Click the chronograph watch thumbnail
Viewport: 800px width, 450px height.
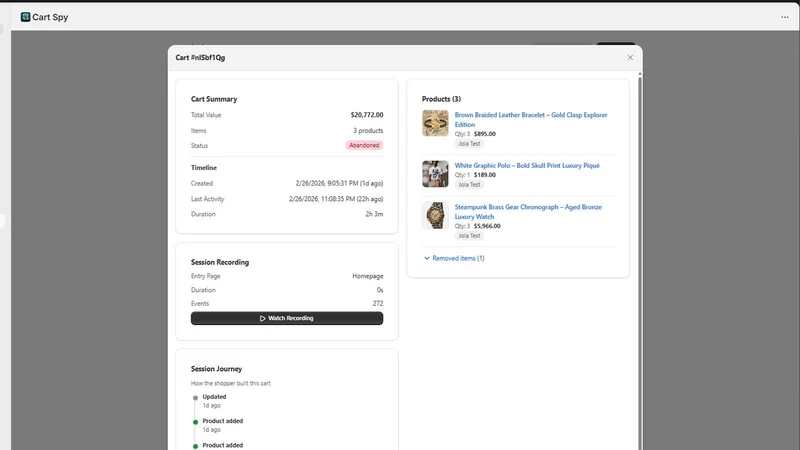(435, 215)
